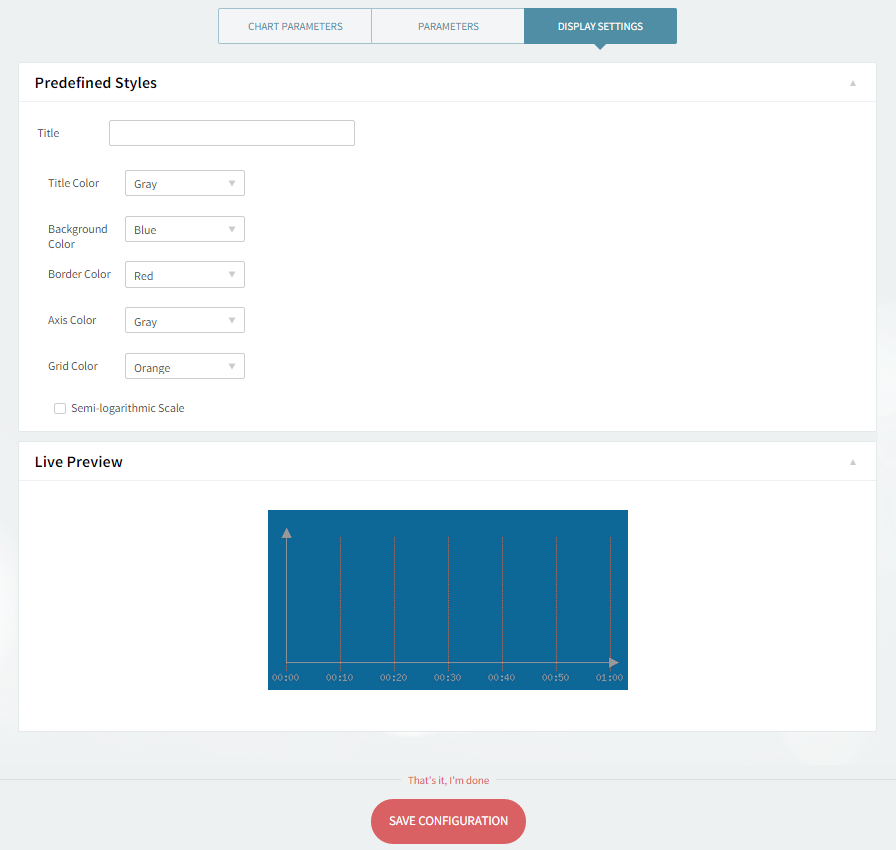This screenshot has height=850, width=896.
Task: Collapse the Live Preview panel arrow
Action: coord(853,462)
